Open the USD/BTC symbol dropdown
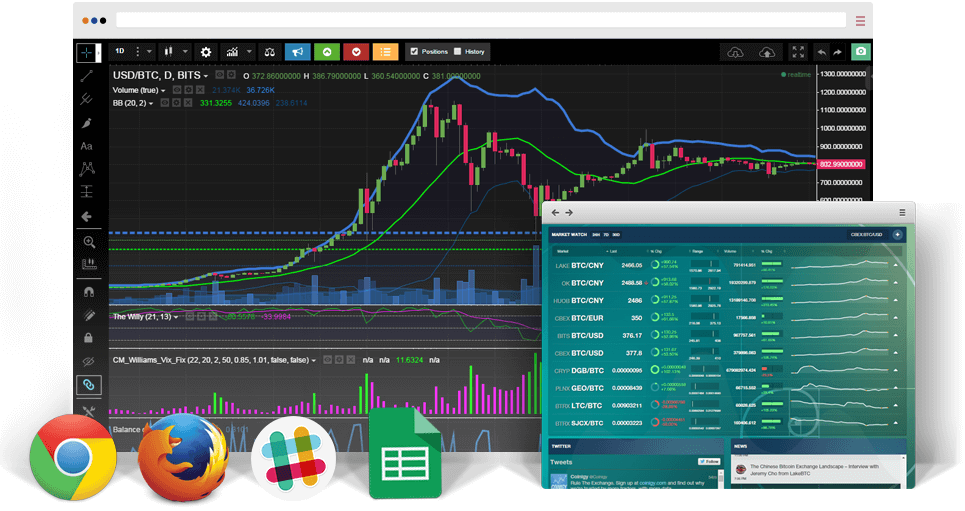The width and height of the screenshot is (965, 511). tap(160, 76)
